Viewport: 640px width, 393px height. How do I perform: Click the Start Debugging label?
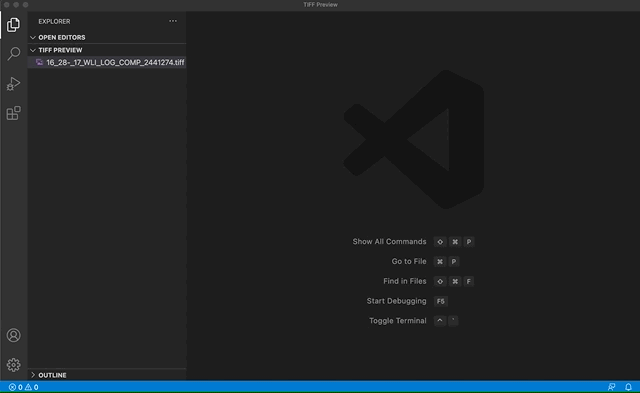pyautogui.click(x=396, y=301)
